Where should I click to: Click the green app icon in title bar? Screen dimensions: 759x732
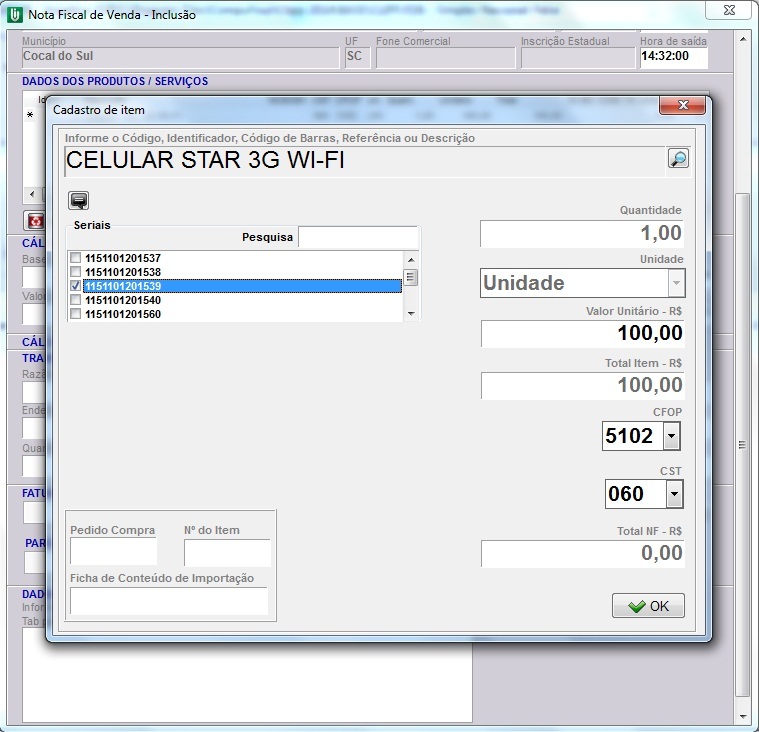point(14,14)
